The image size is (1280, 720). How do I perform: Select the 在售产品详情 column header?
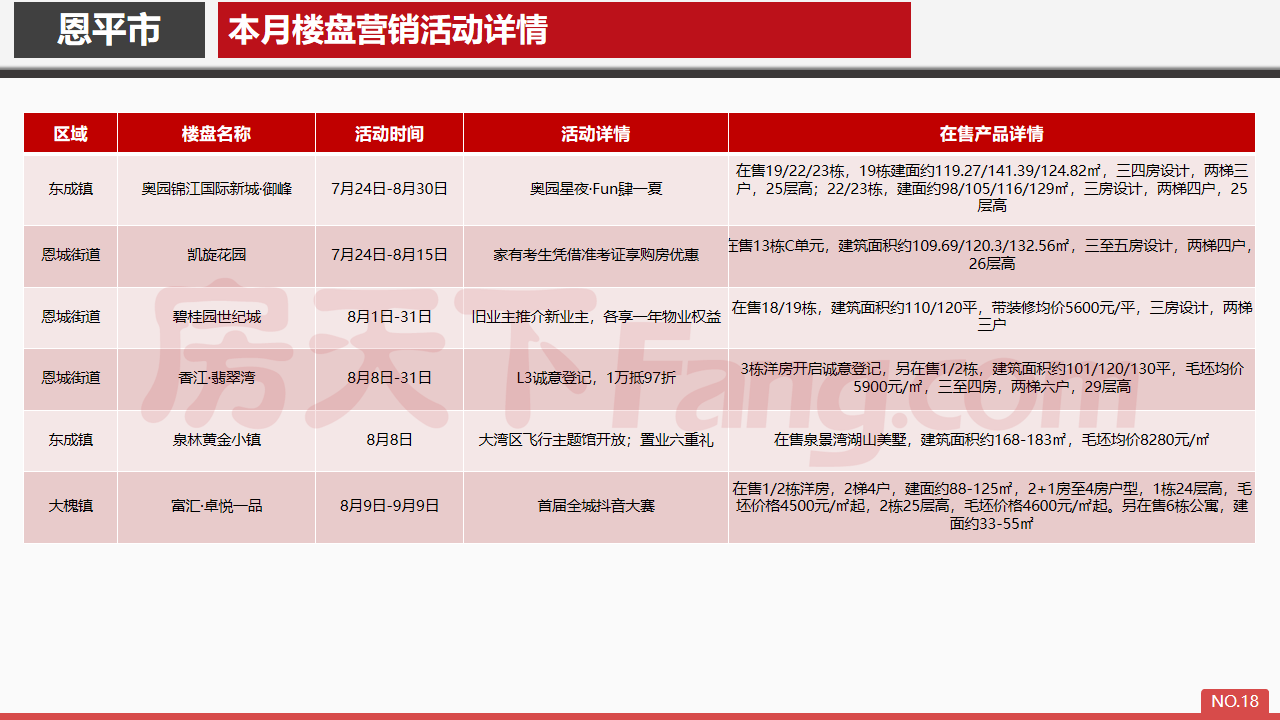point(992,133)
